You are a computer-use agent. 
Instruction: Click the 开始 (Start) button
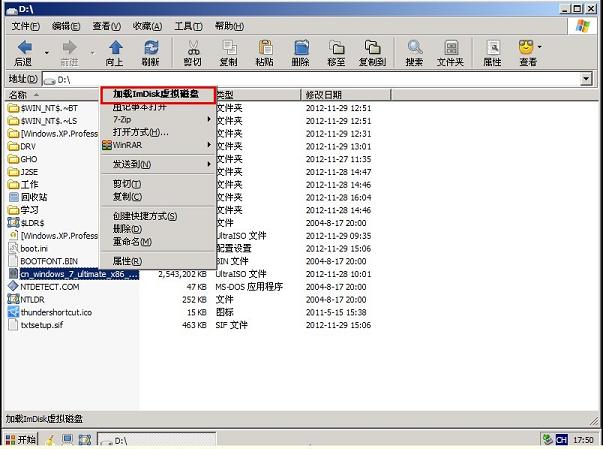(21, 439)
